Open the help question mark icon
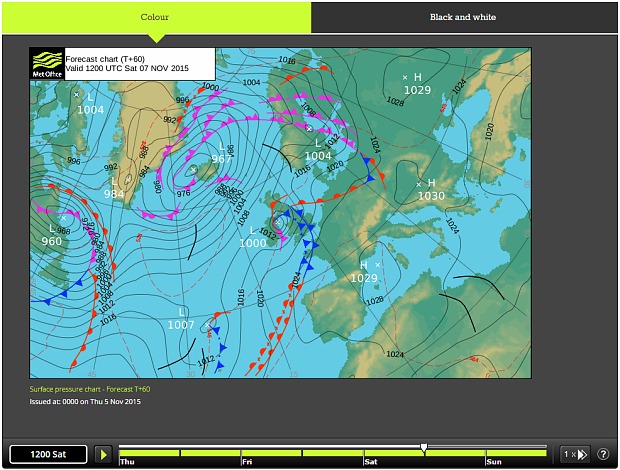This screenshot has height=470, width=620. point(603,454)
